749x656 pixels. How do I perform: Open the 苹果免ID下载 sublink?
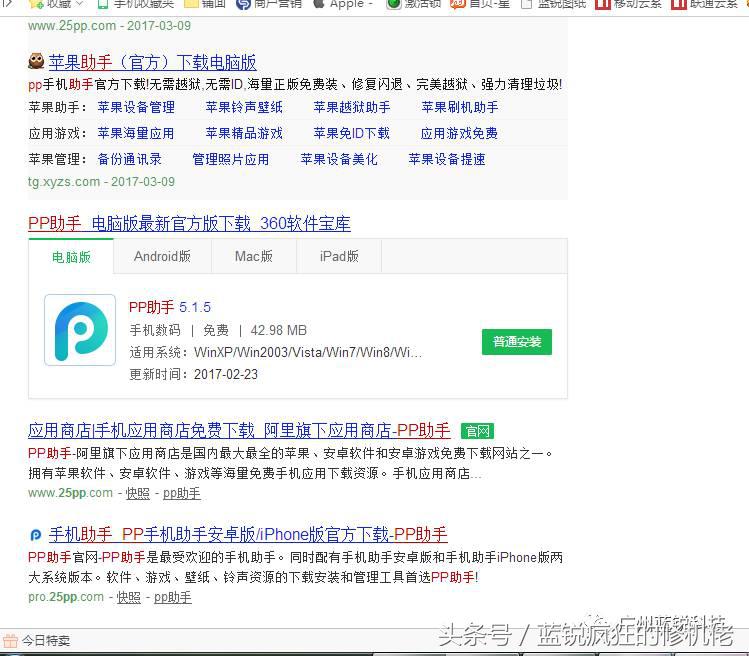[x=352, y=133]
